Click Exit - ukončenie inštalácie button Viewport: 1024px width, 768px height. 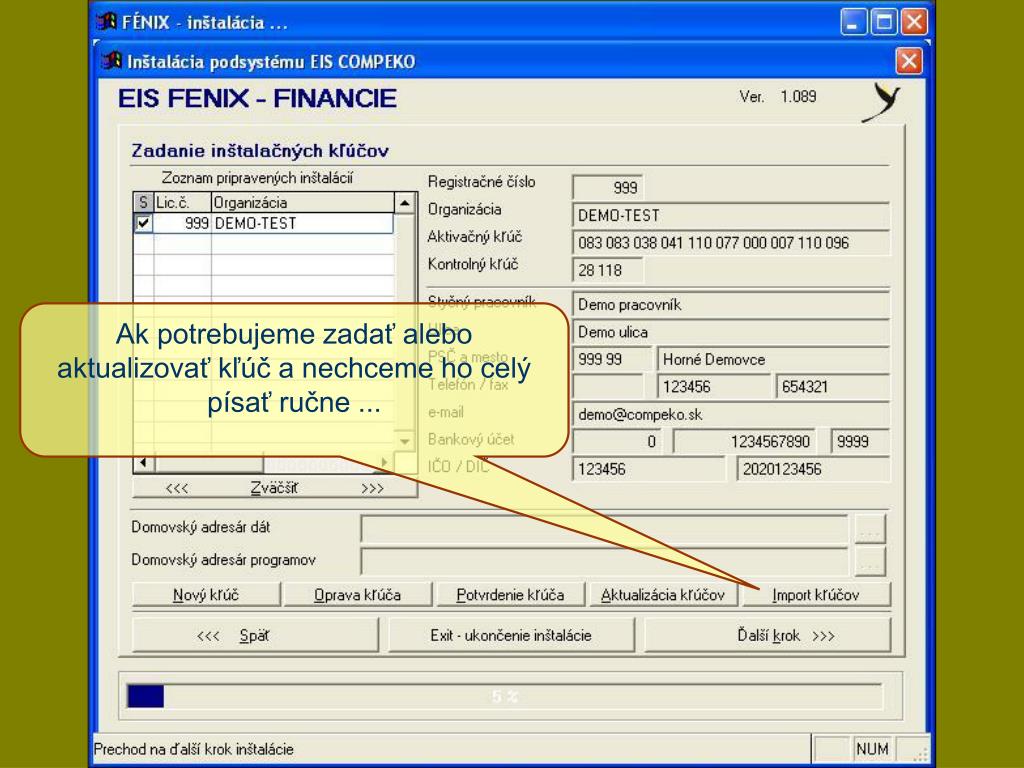(x=511, y=635)
